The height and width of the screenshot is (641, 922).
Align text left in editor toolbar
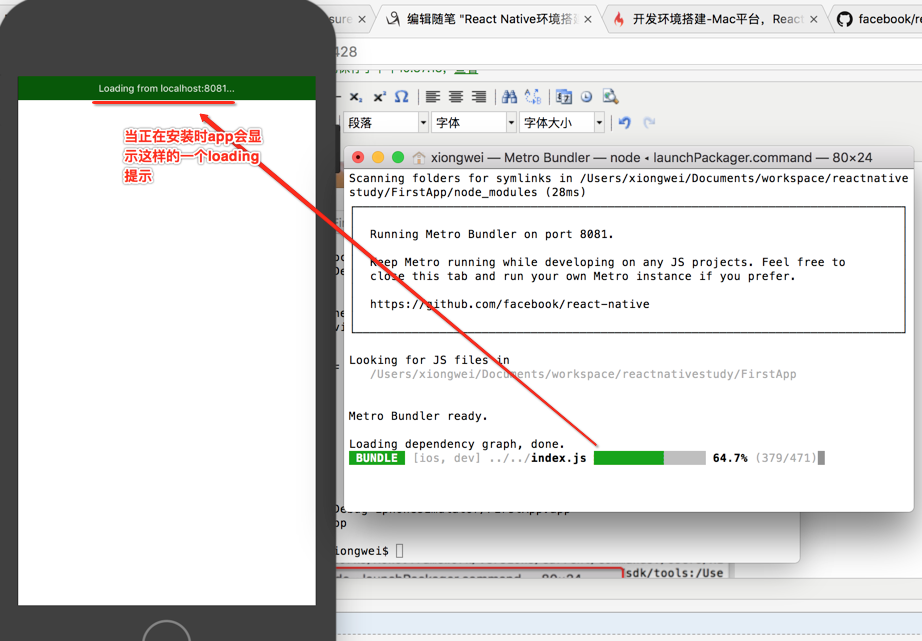click(x=433, y=97)
